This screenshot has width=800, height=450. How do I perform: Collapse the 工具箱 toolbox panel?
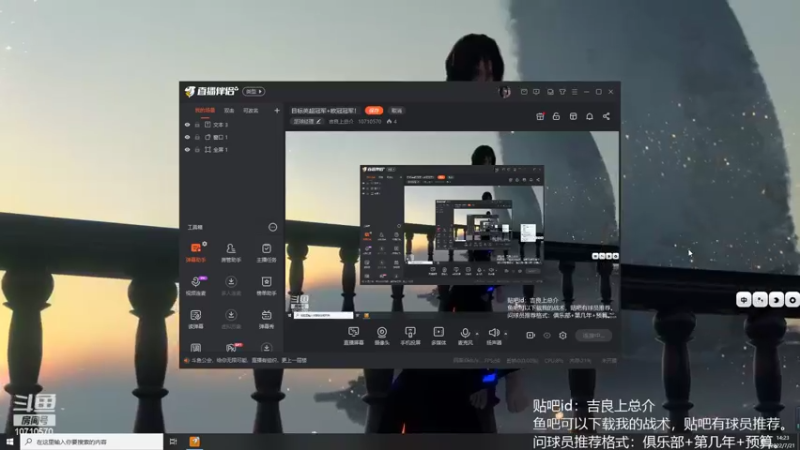[273, 227]
